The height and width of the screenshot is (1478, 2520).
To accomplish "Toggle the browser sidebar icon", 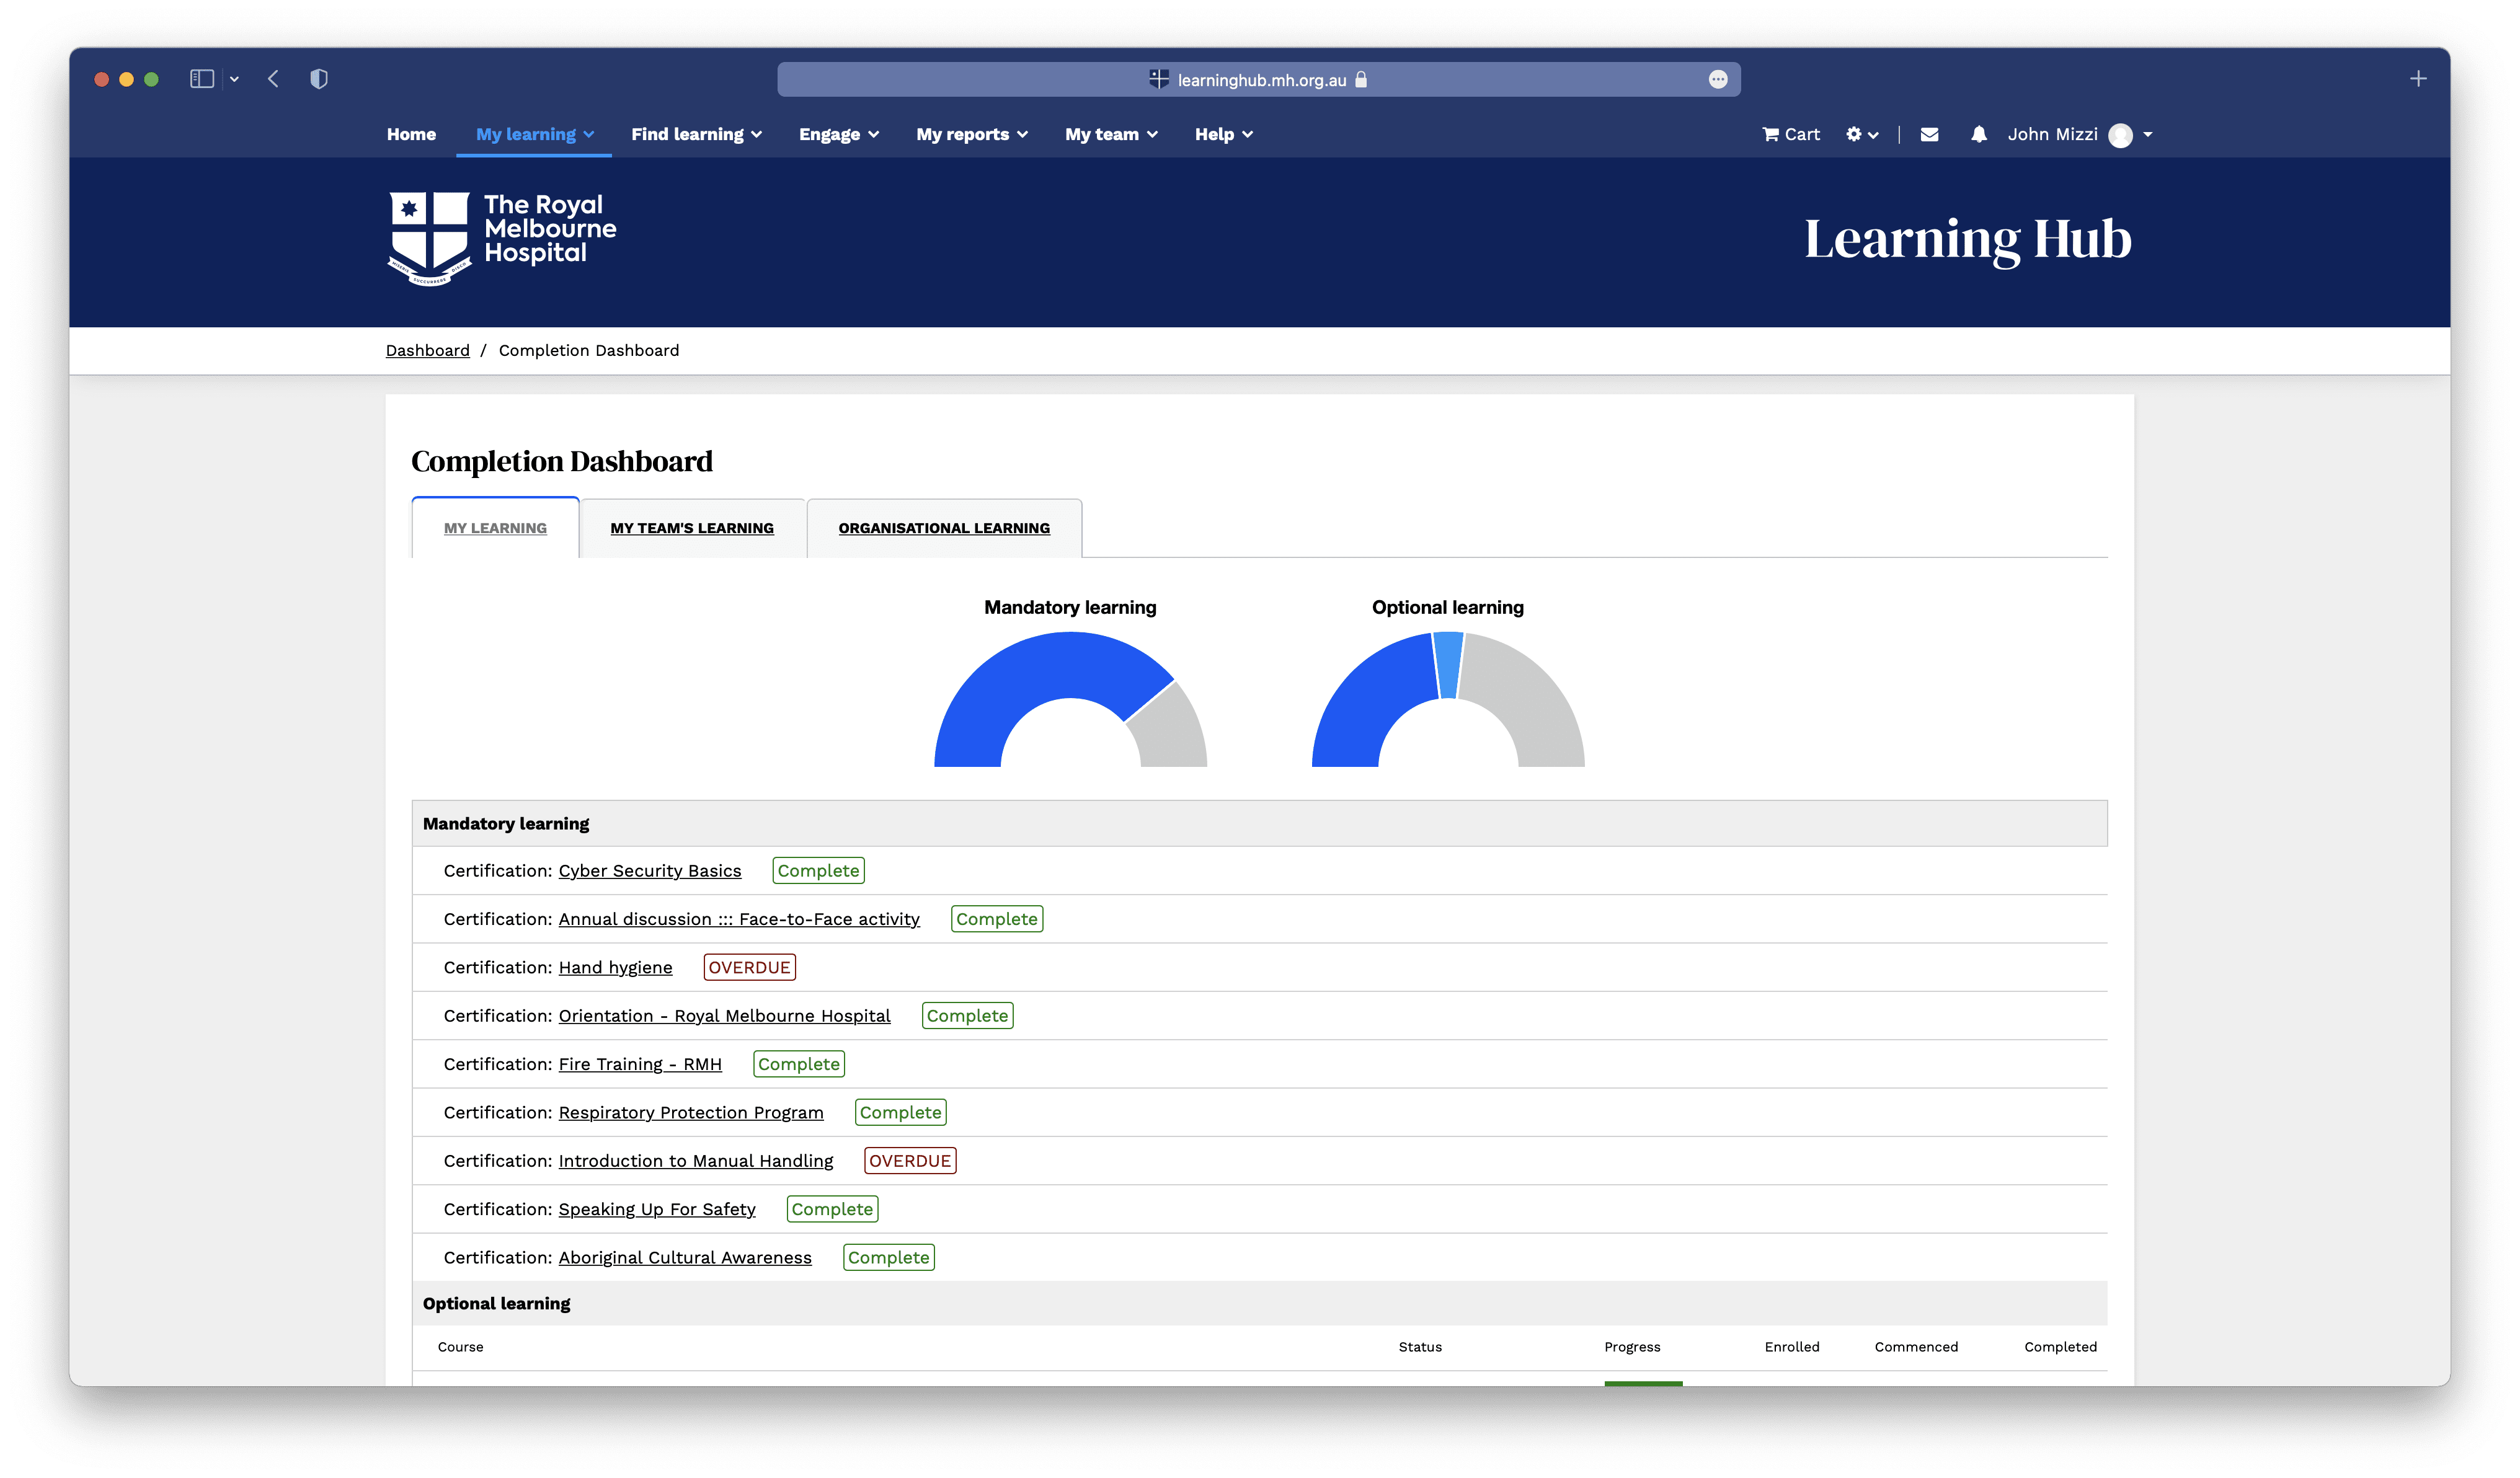I will pyautogui.click(x=202, y=79).
